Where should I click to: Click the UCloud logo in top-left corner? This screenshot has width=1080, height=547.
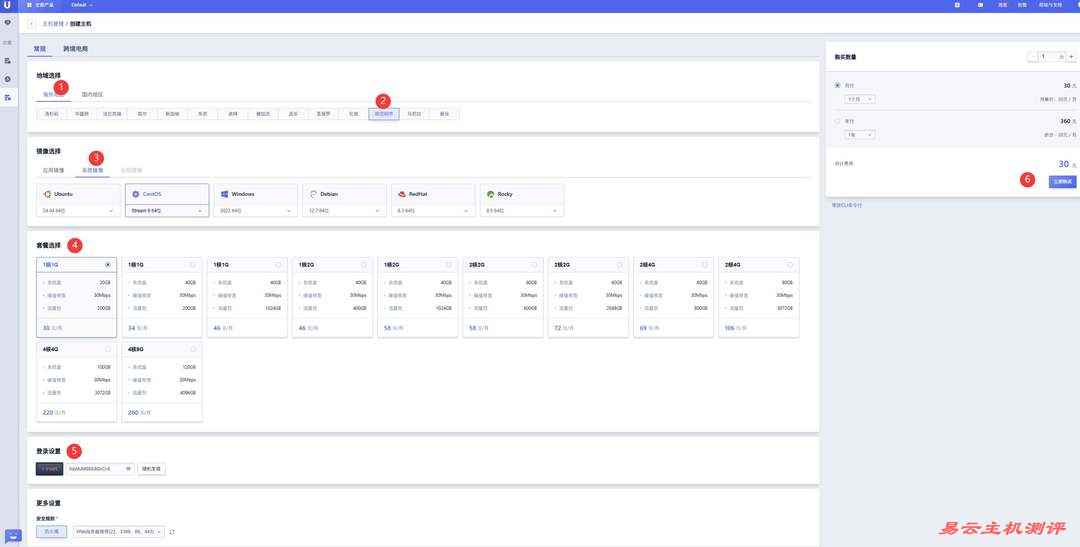coord(7,5)
